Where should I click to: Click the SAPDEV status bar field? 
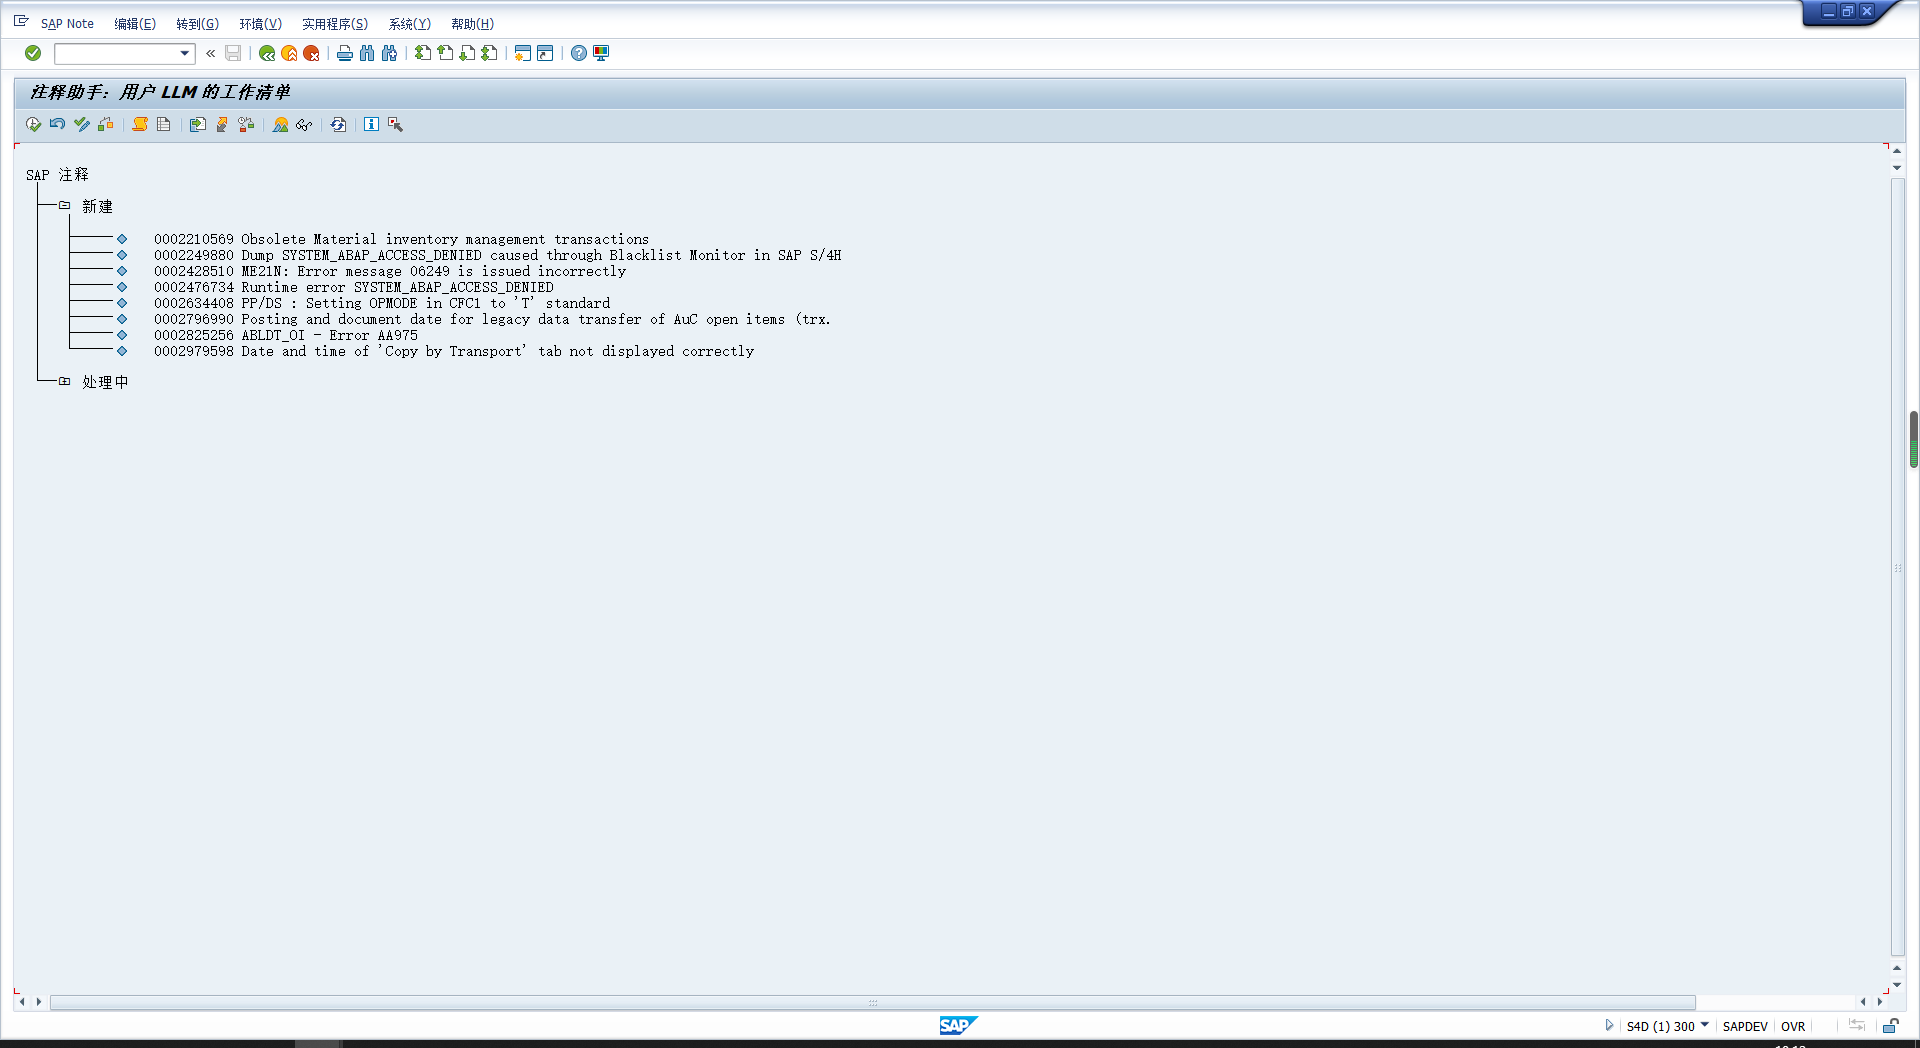pyautogui.click(x=1745, y=1026)
